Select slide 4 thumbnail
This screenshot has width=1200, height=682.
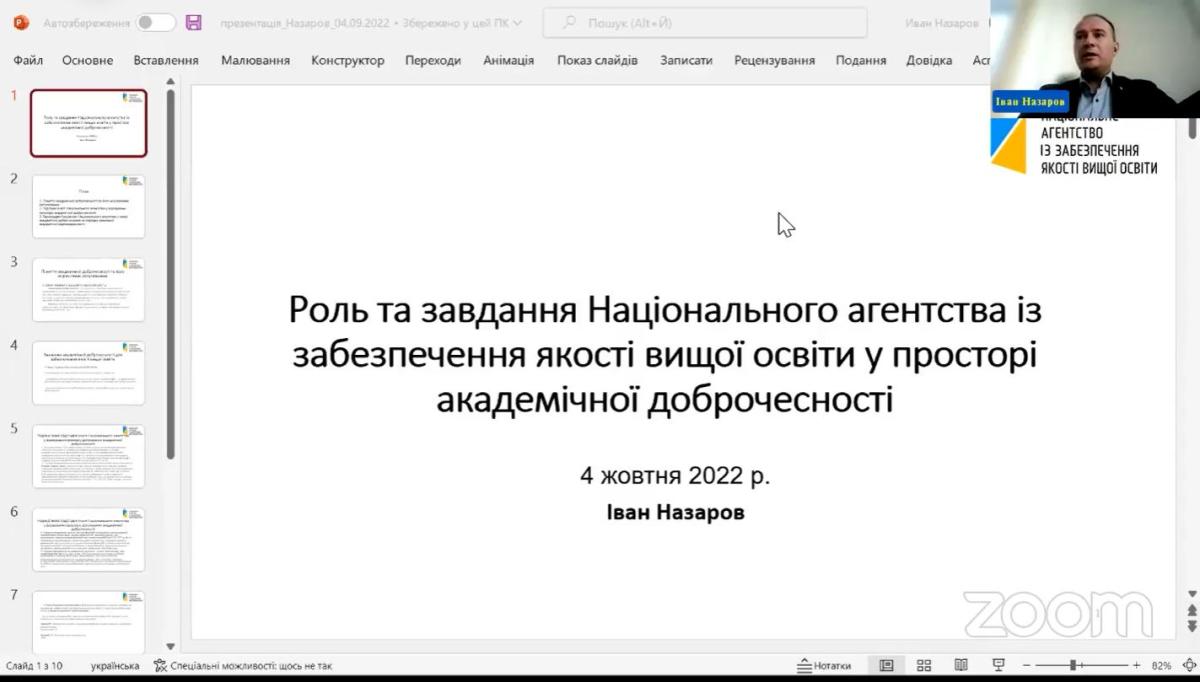tap(88, 372)
